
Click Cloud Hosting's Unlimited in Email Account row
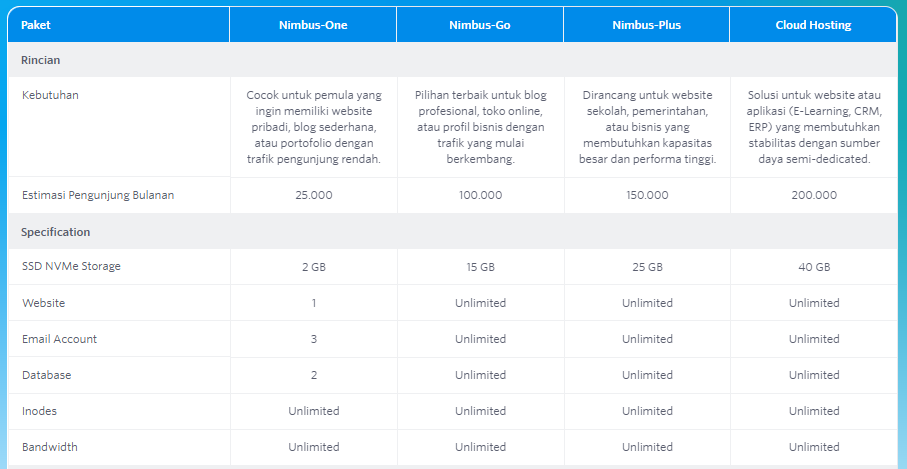[x=814, y=339]
